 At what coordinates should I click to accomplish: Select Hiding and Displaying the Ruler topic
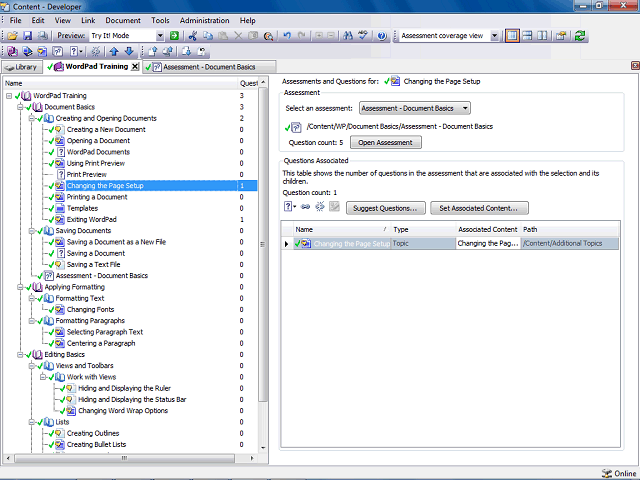[x=124, y=389]
